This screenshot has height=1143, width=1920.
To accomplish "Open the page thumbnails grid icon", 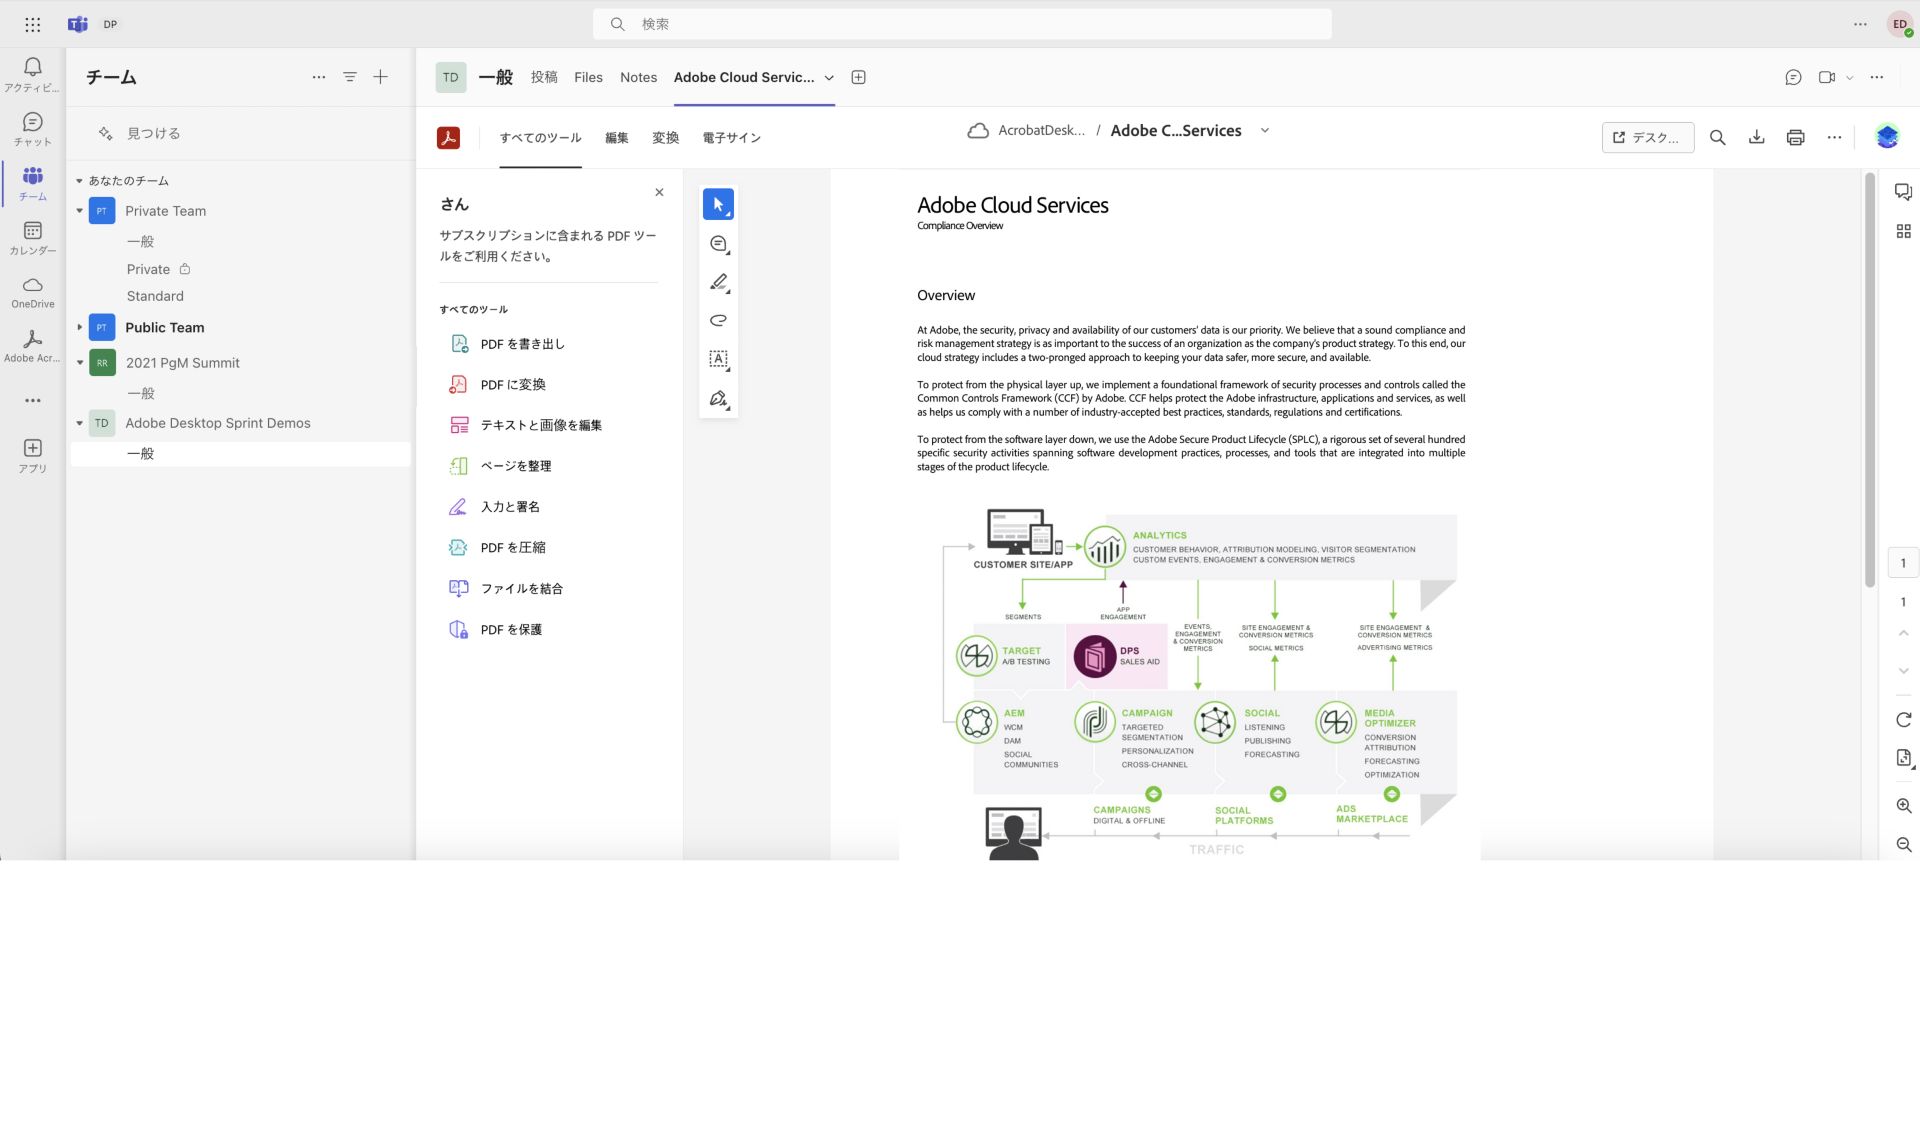I will 1903,231.
